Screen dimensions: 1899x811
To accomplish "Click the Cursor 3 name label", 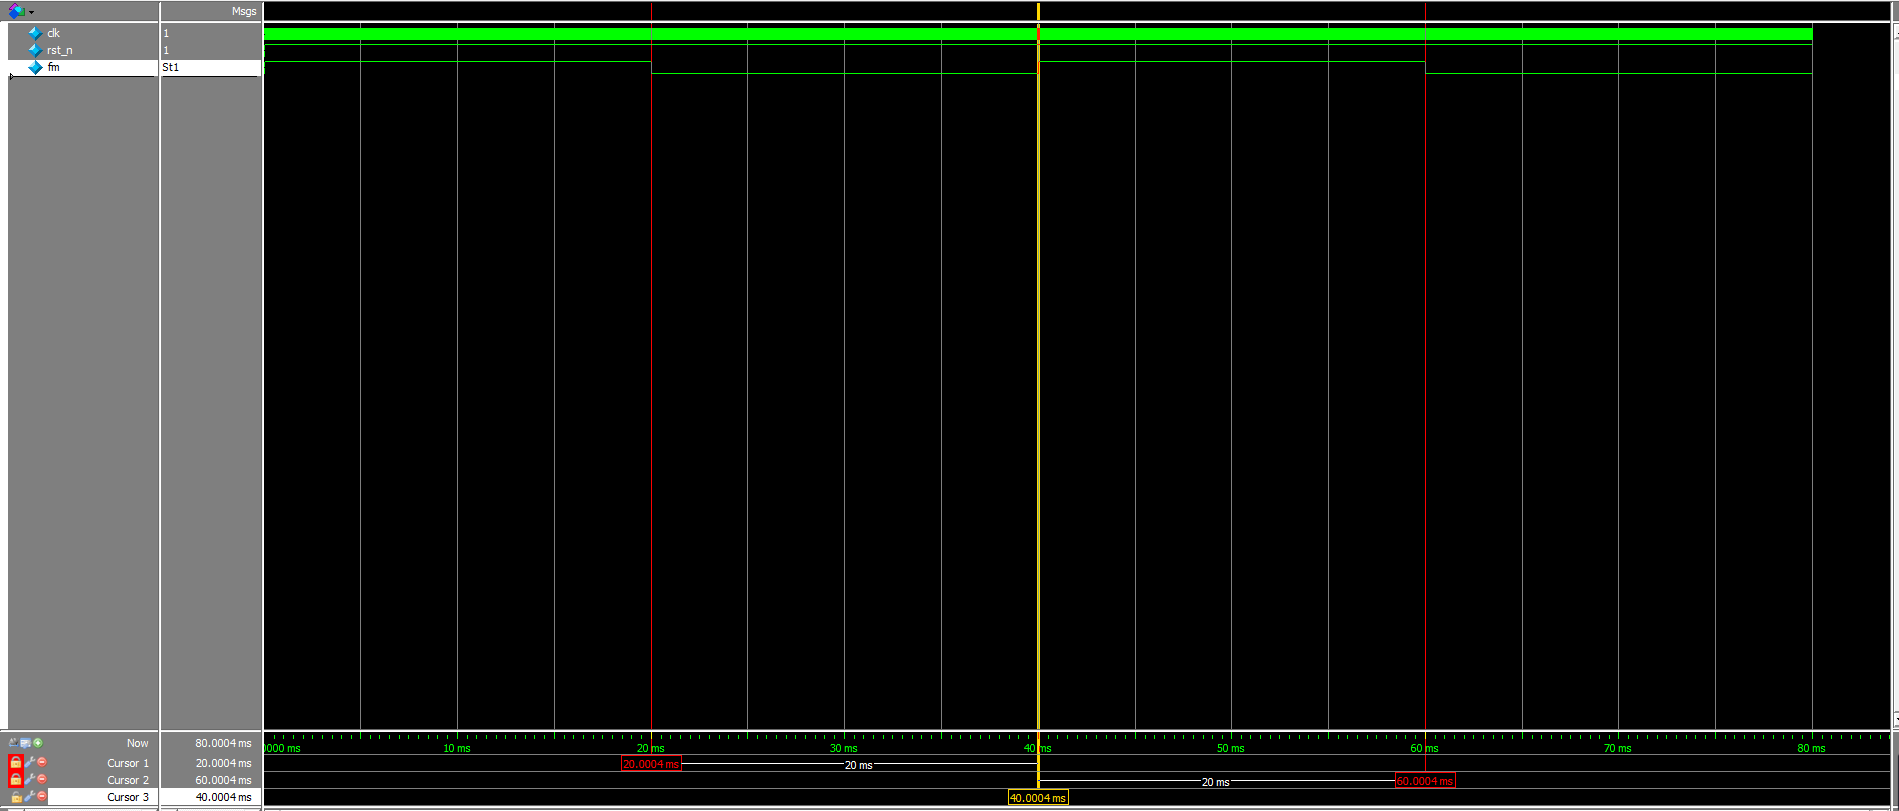I will pyautogui.click(x=127, y=797).
